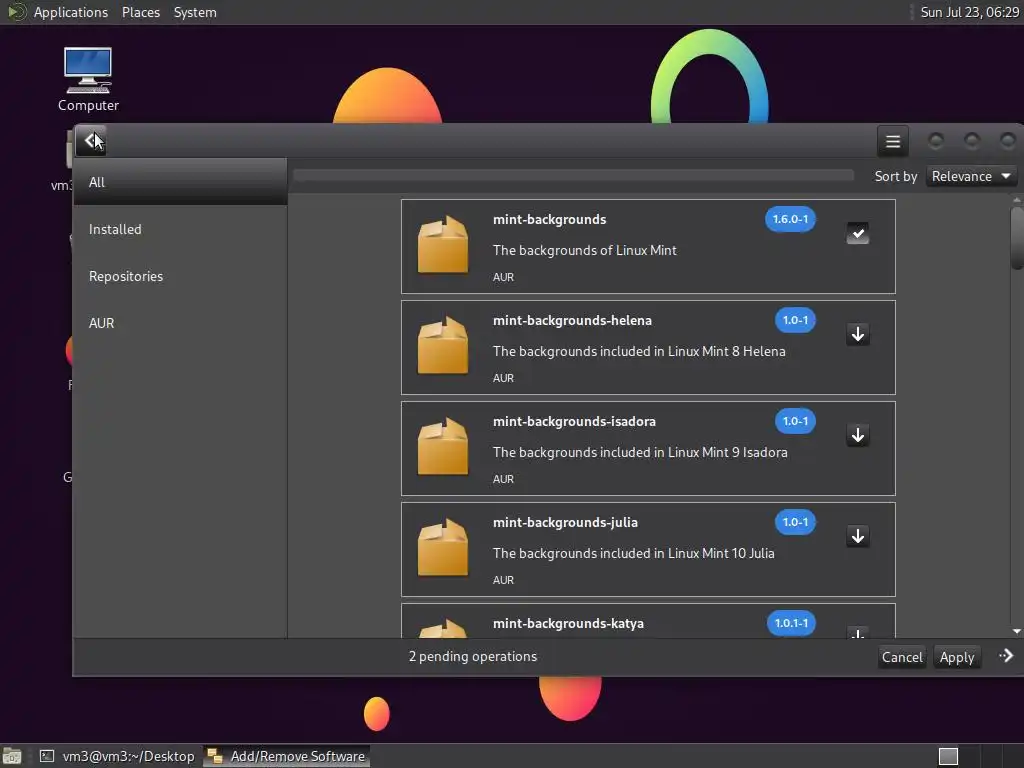Click version badge of mint-backgrounds-helena
Viewport: 1024px width, 768px height.
(x=795, y=321)
